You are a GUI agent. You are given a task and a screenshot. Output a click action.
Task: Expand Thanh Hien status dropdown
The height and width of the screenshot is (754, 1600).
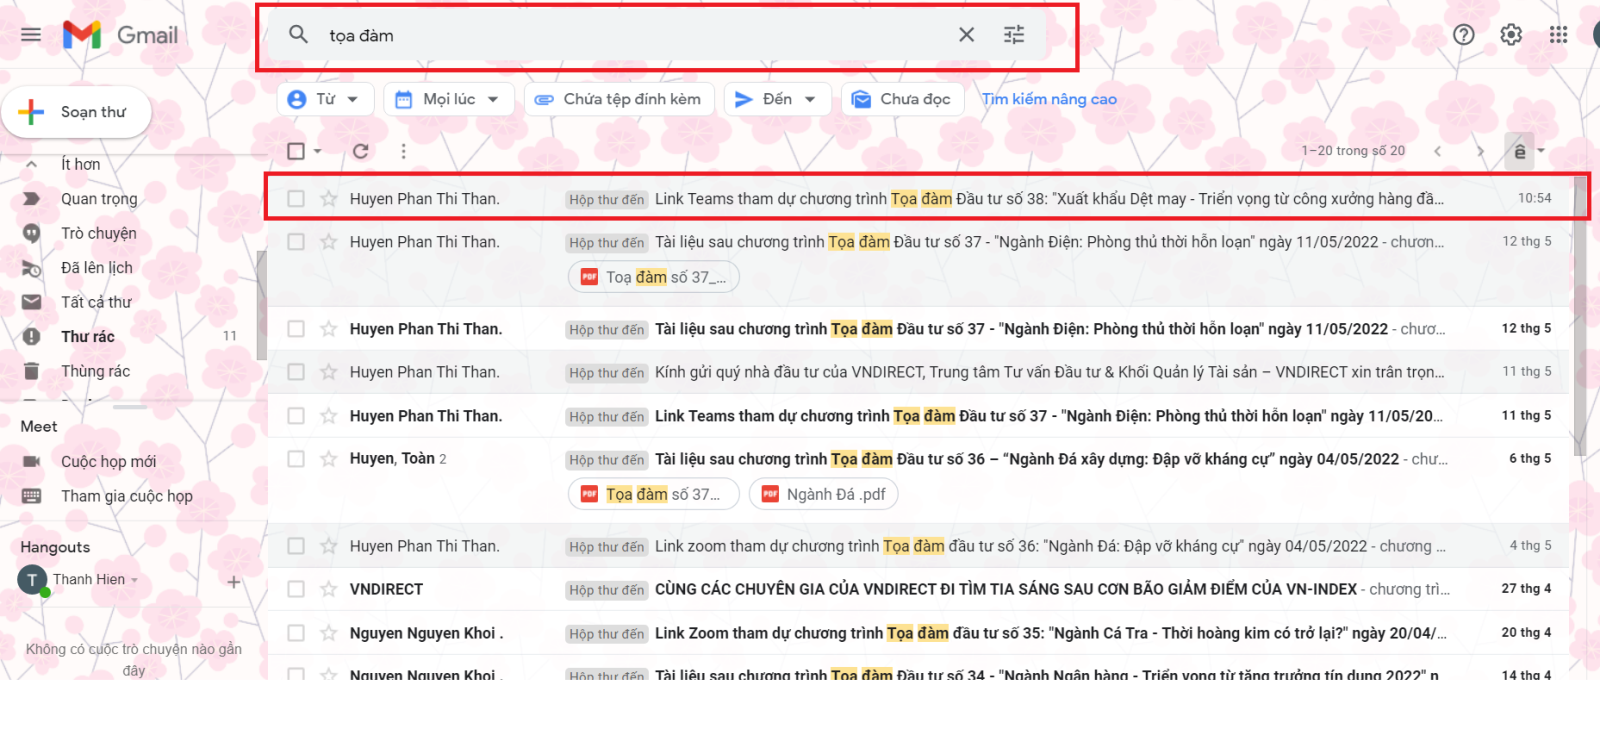coord(134,580)
